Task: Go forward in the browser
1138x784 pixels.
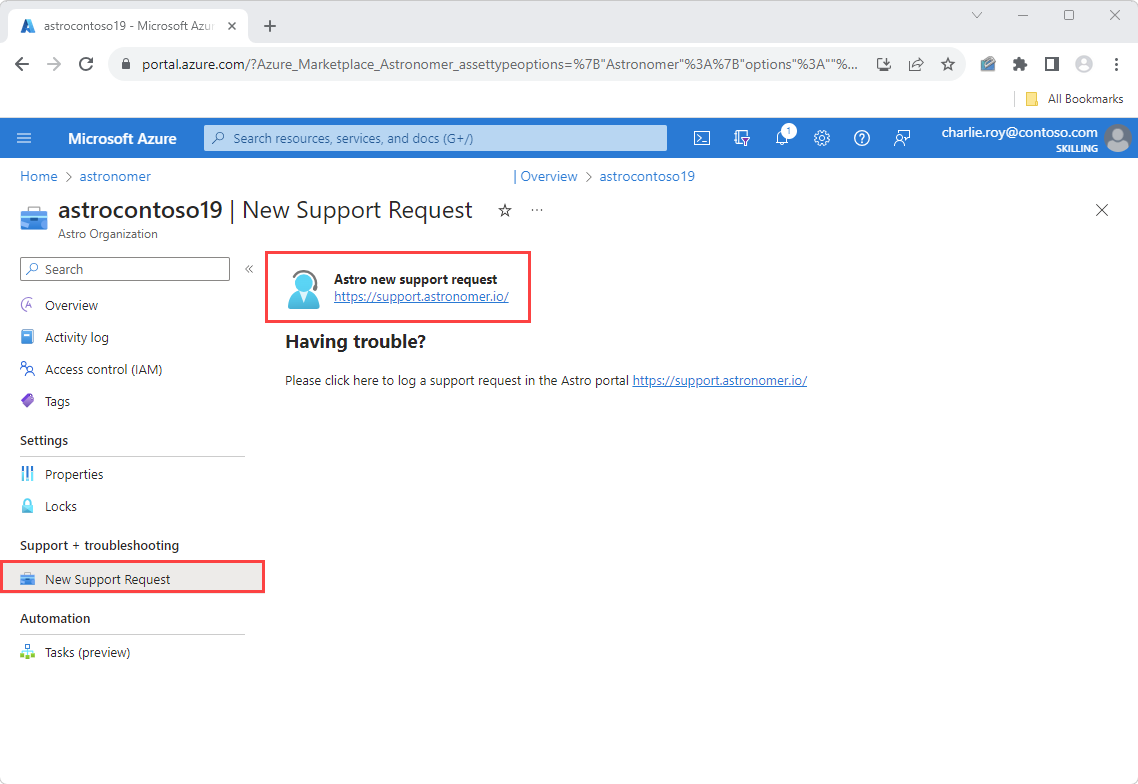Action: tap(54, 64)
